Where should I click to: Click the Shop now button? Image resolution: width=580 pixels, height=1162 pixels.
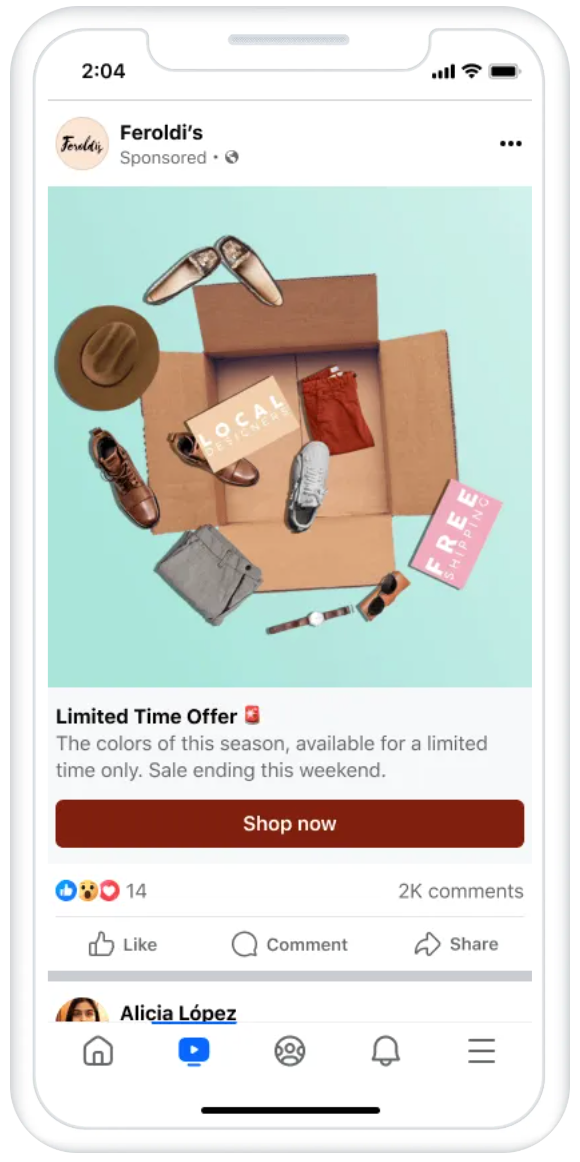(x=290, y=823)
